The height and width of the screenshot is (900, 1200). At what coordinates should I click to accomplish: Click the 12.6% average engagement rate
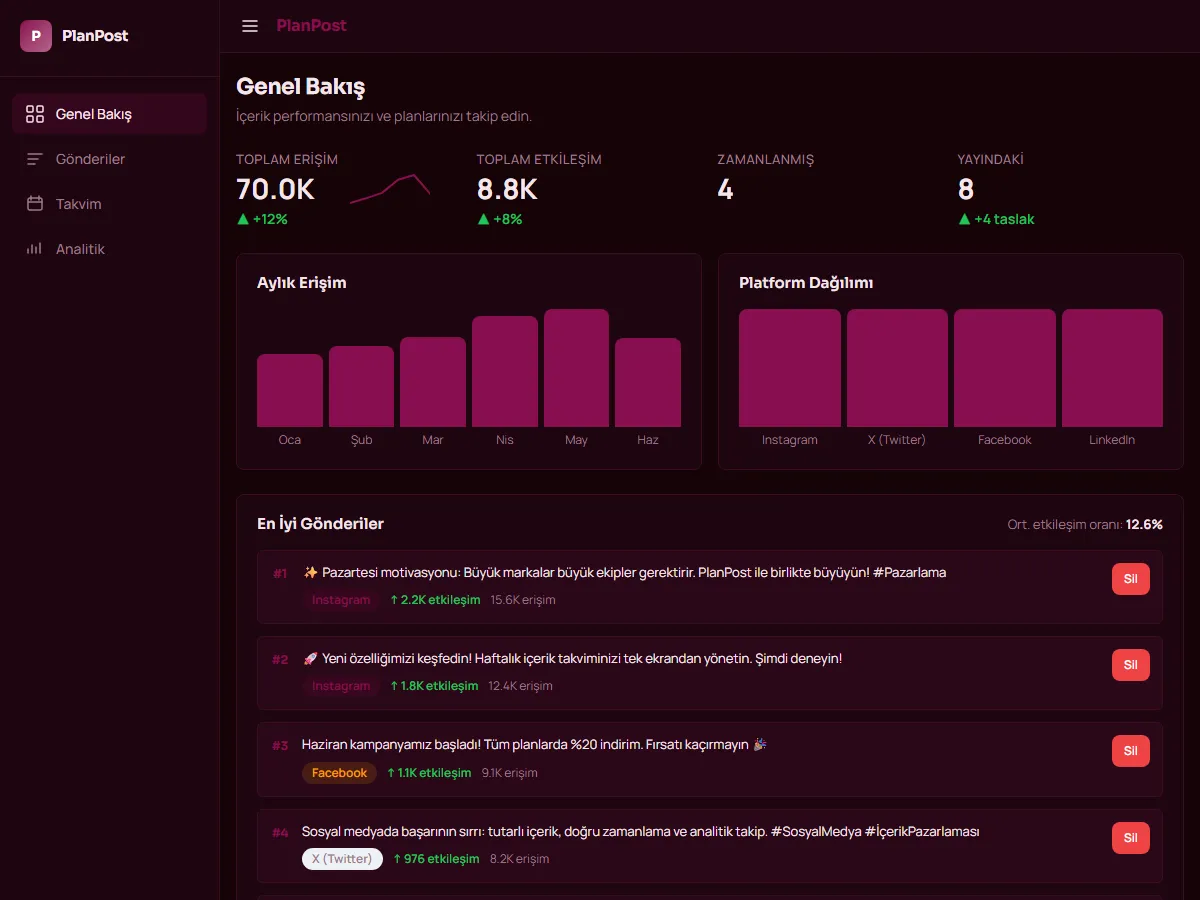[1144, 524]
